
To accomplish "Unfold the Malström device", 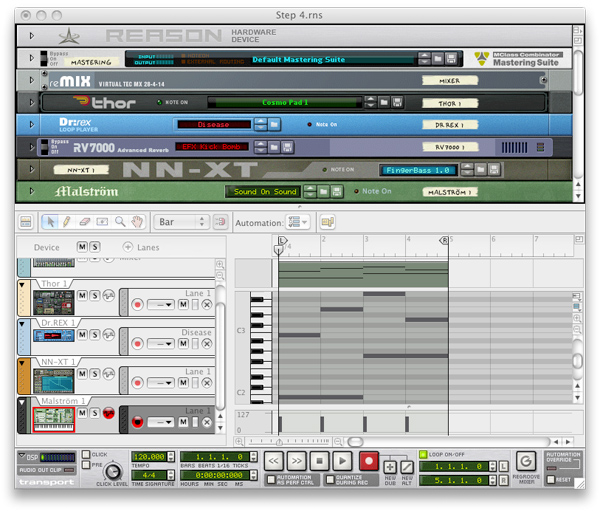I will point(32,191).
